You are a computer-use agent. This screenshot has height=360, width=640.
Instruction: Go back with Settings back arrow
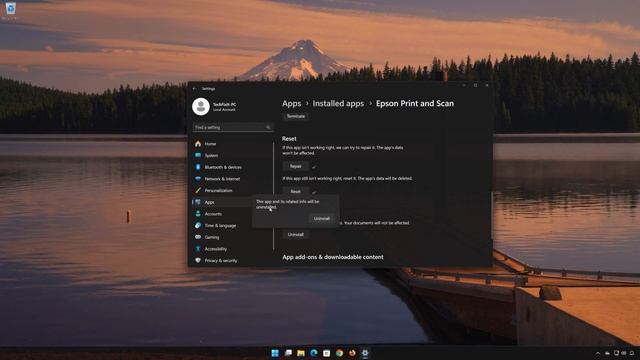tap(194, 89)
